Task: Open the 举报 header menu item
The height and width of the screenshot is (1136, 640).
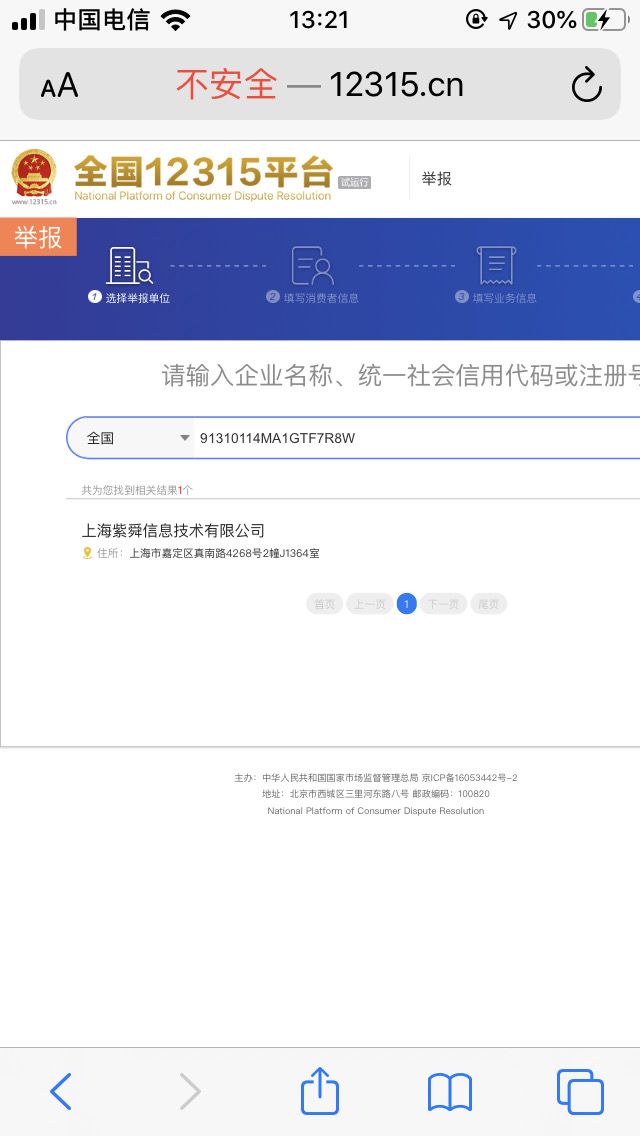Action: point(437,178)
